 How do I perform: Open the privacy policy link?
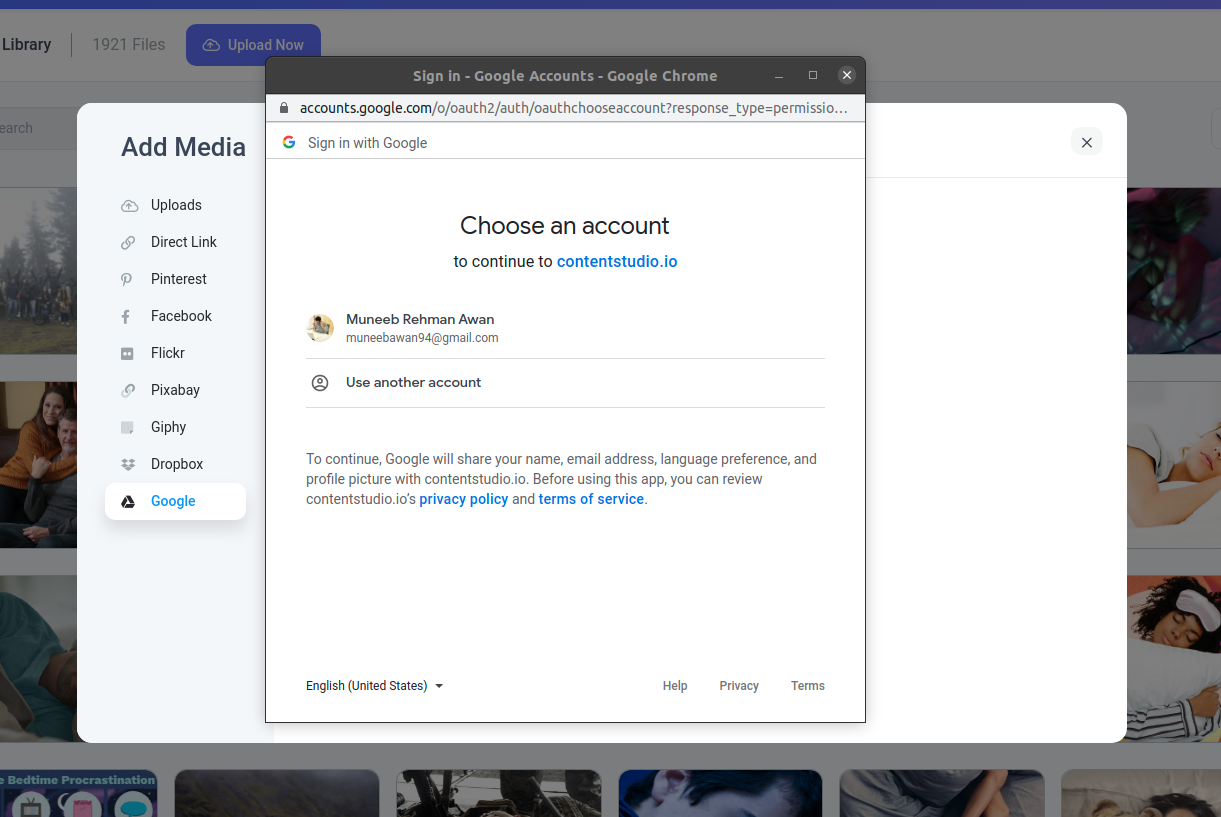[464, 499]
